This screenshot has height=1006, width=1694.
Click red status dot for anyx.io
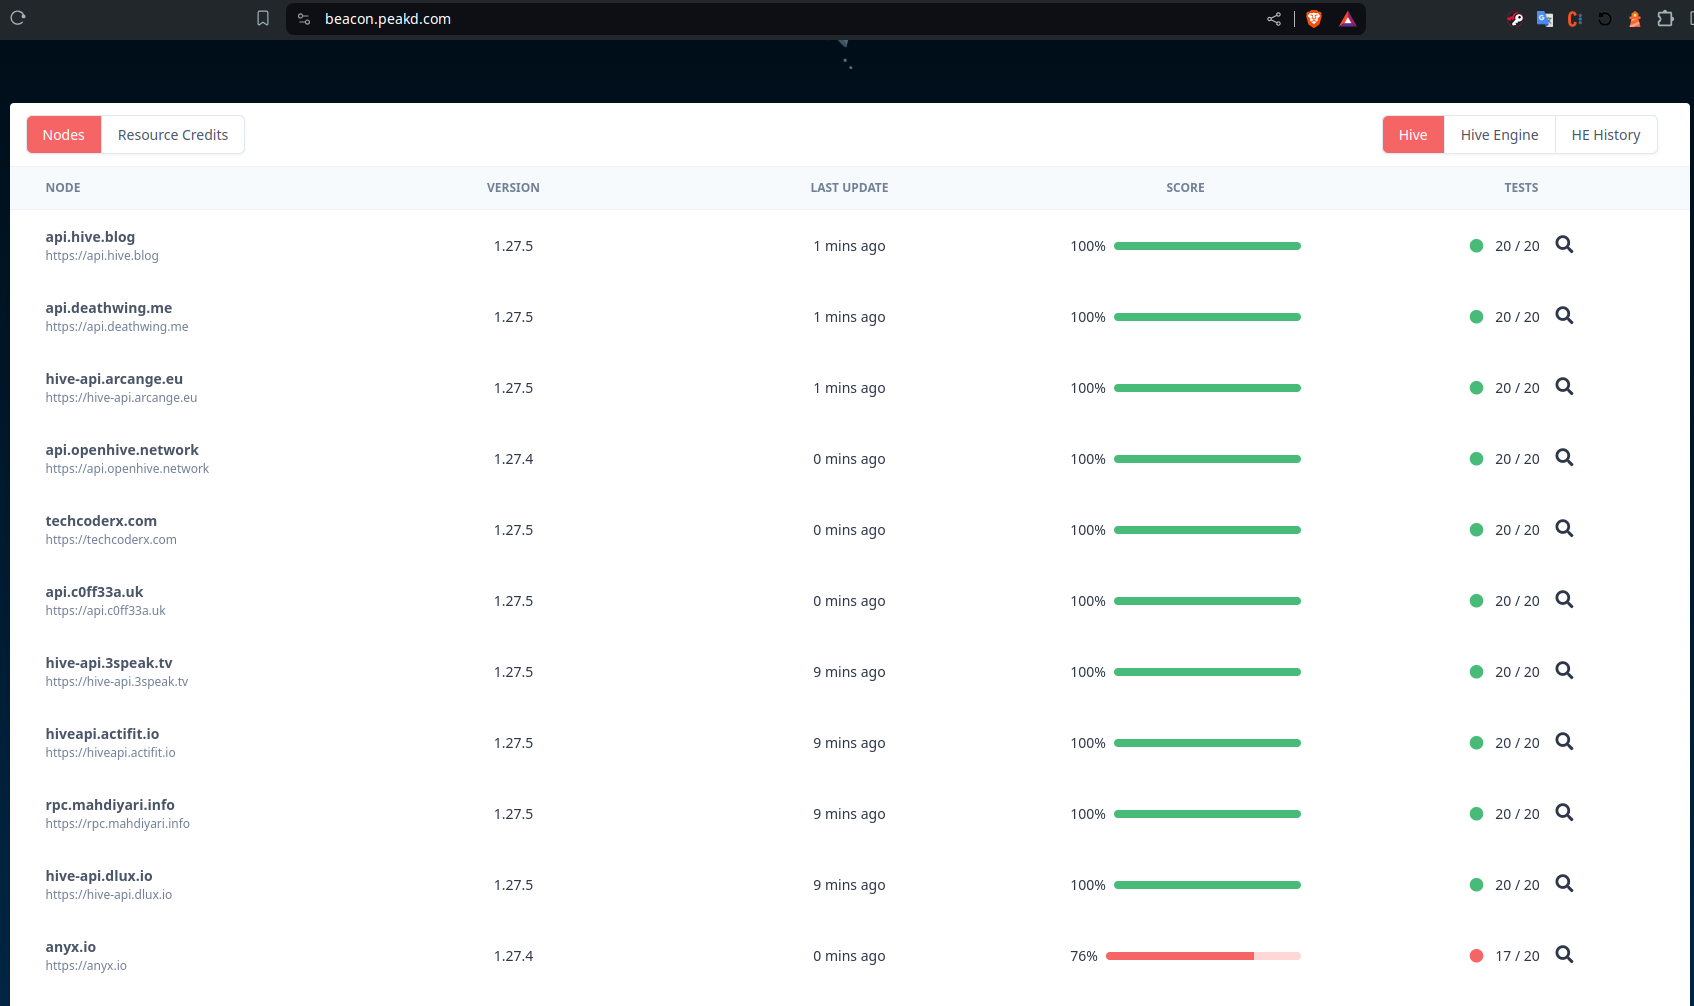click(x=1476, y=956)
